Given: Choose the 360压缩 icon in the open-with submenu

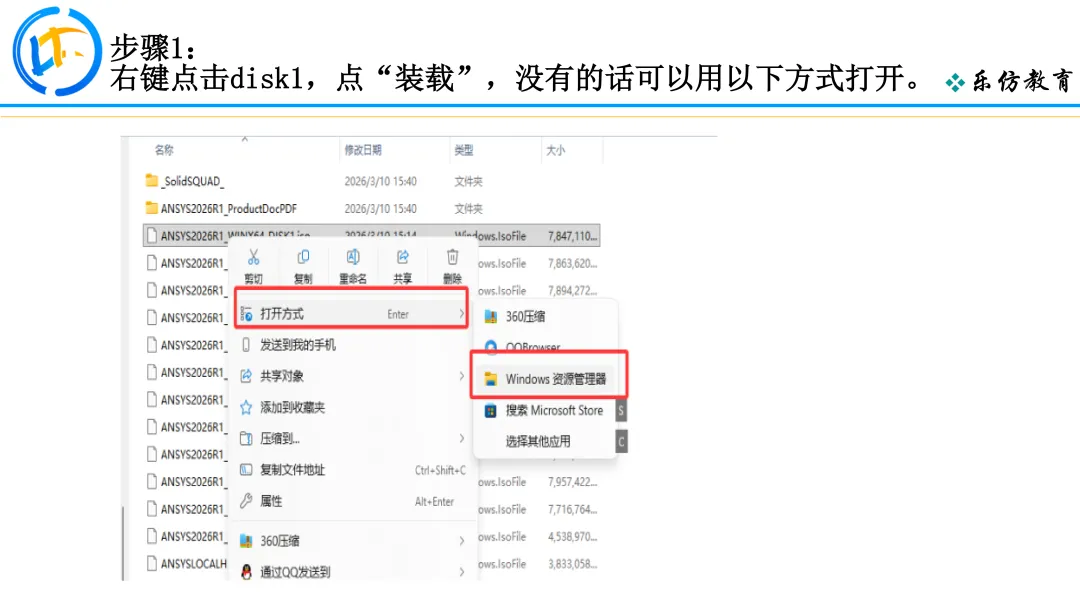Looking at the screenshot, I should point(490,317).
